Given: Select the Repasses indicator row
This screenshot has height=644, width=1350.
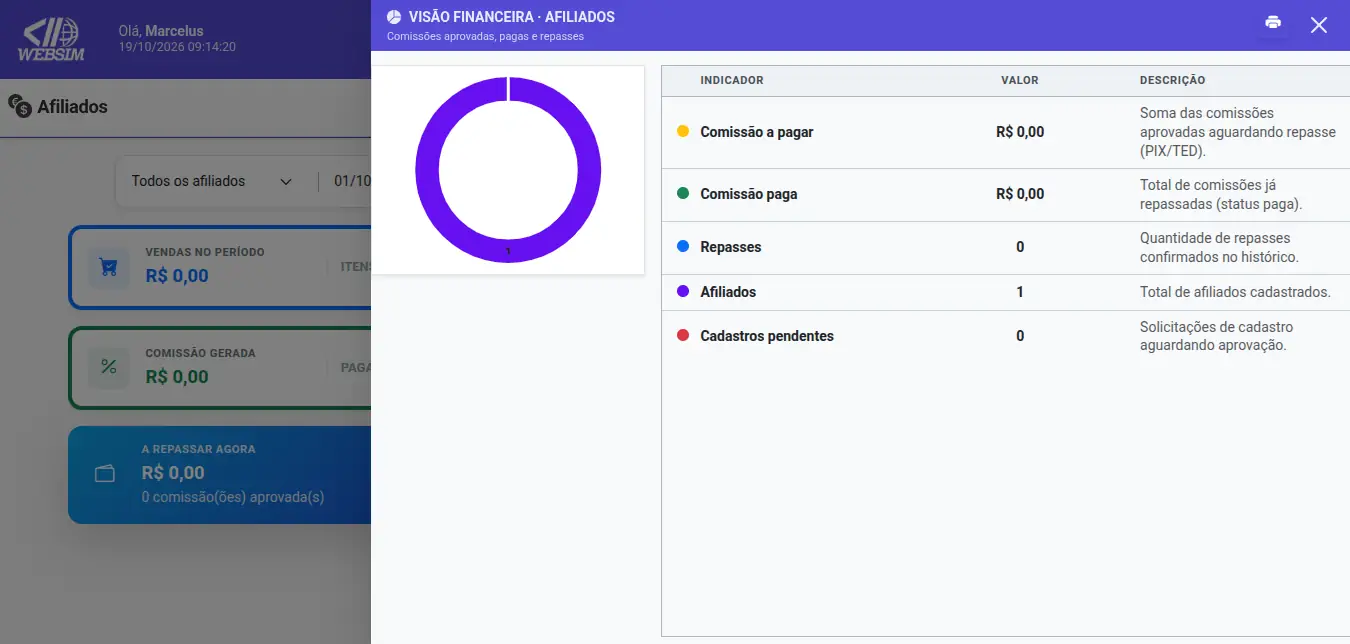Looking at the screenshot, I should tap(1005, 247).
